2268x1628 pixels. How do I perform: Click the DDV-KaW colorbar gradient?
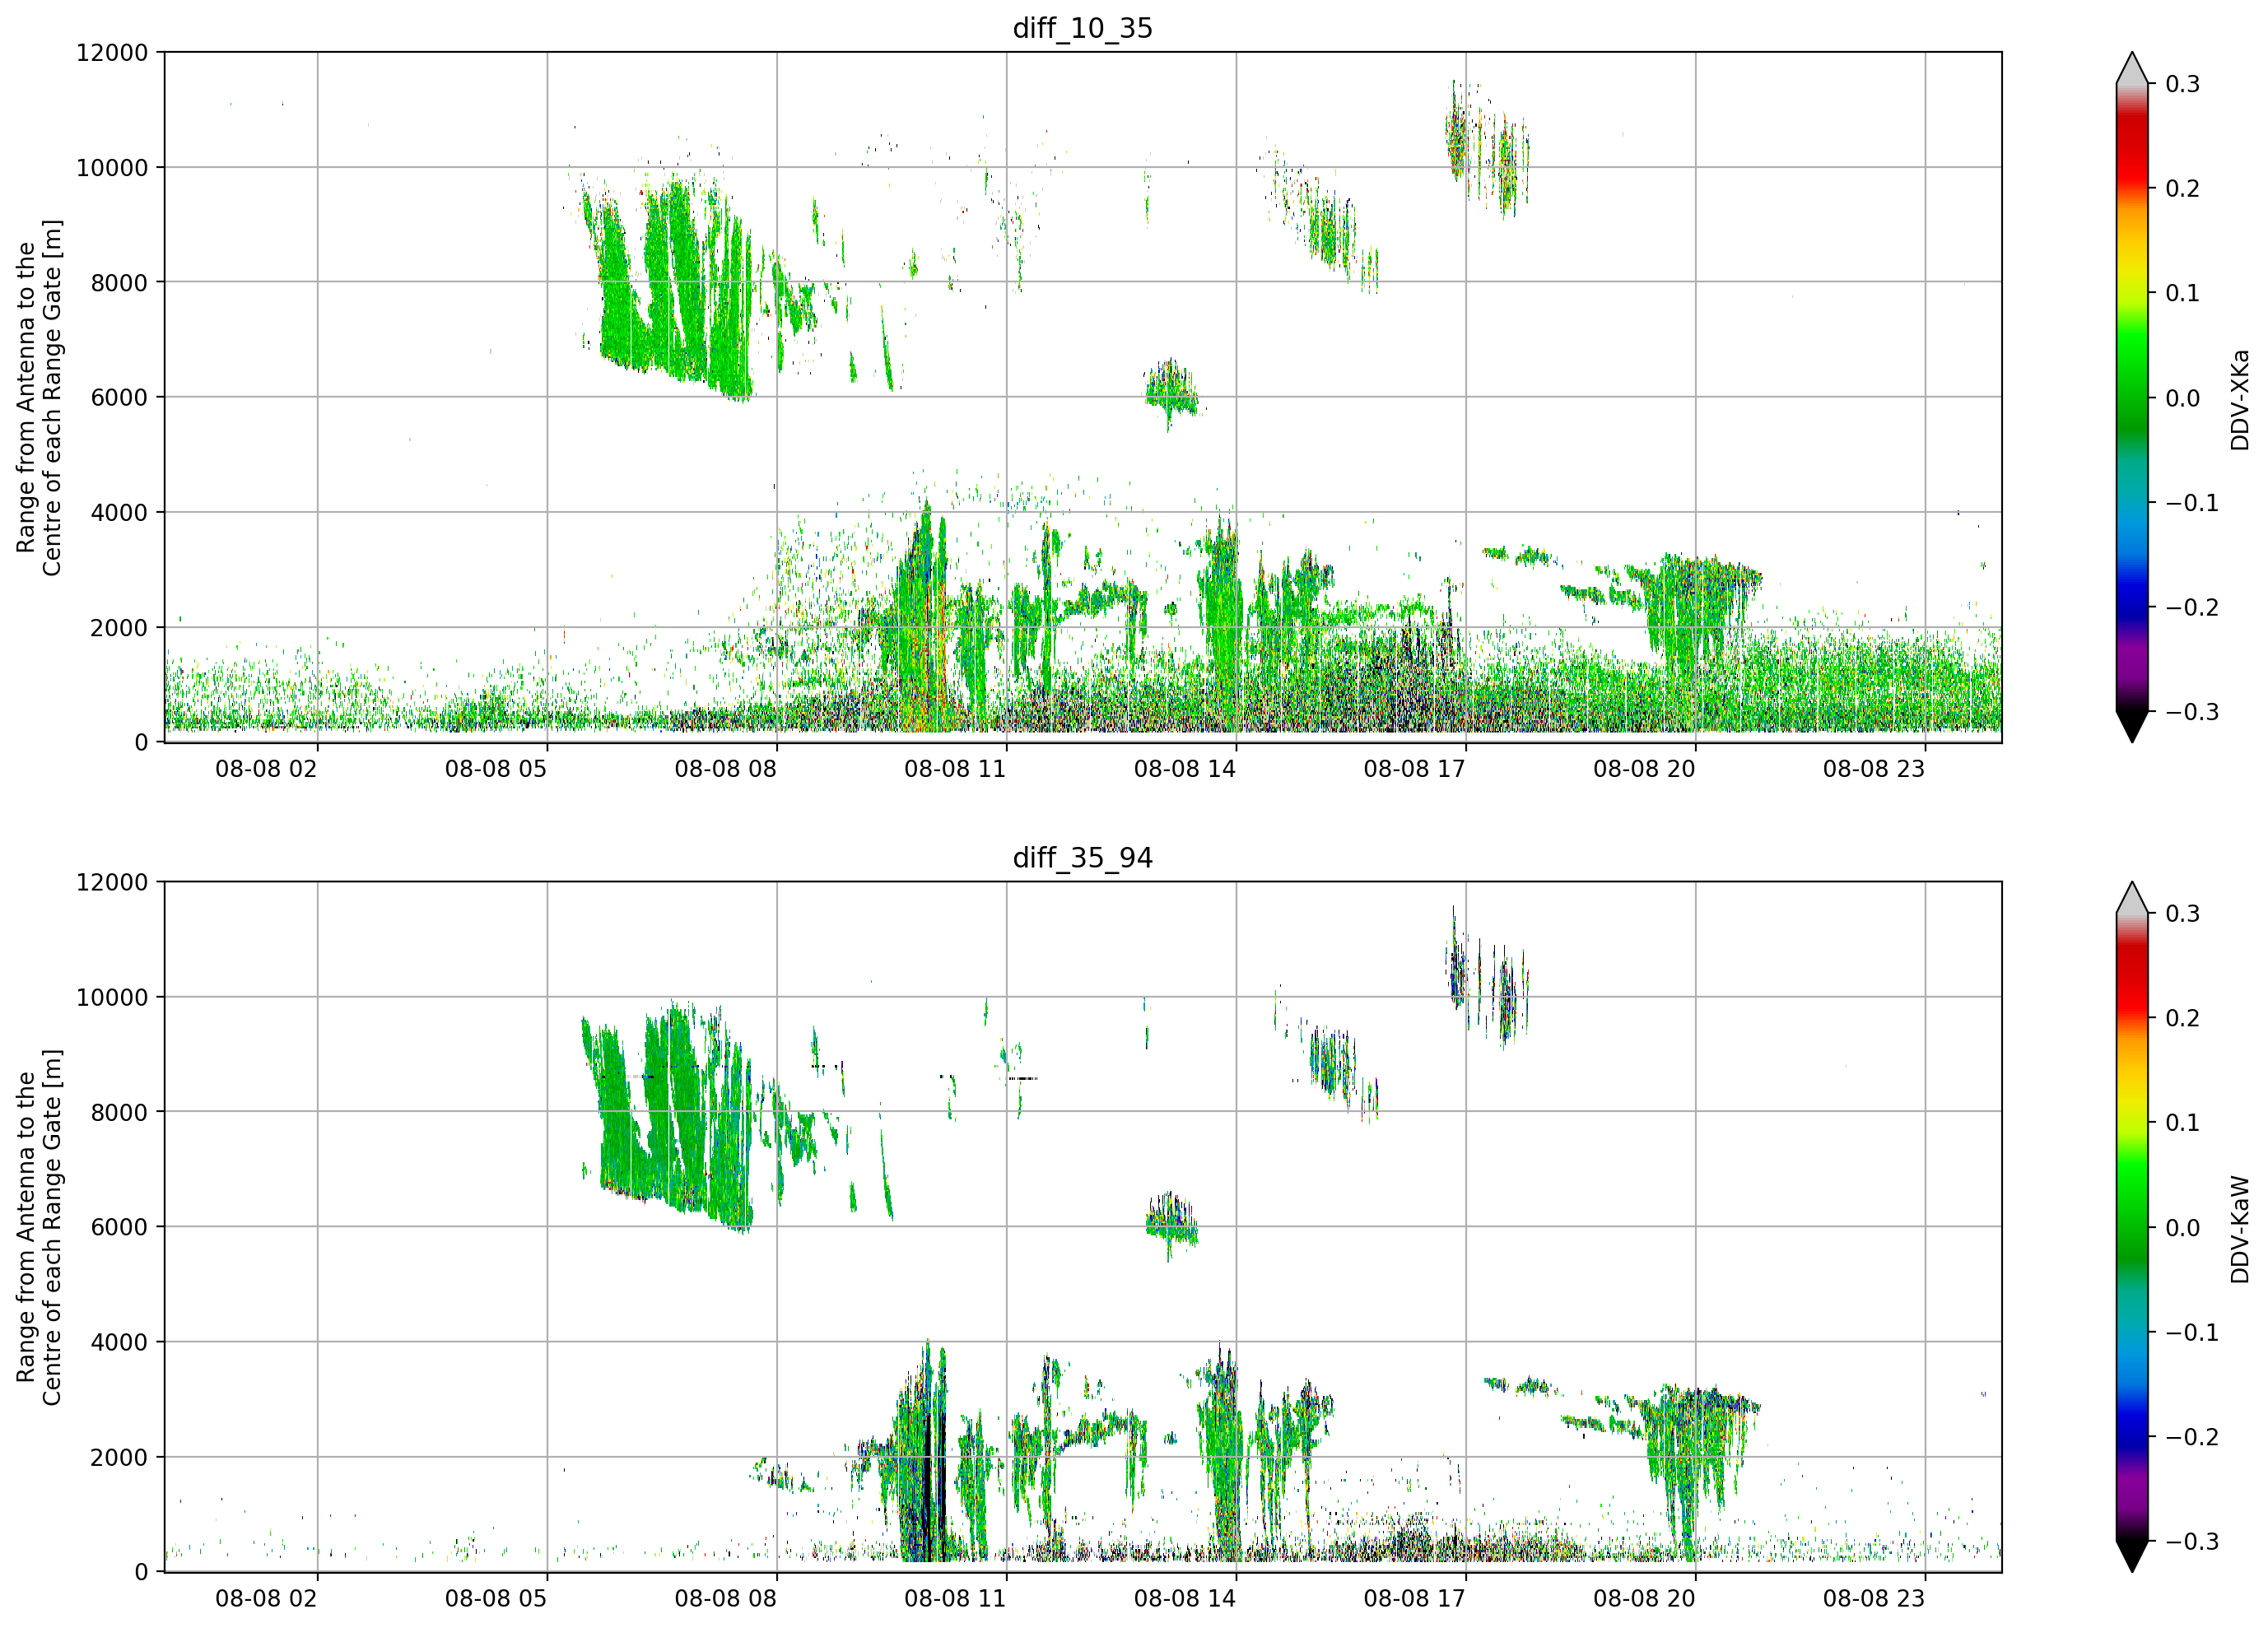pos(2132,1227)
